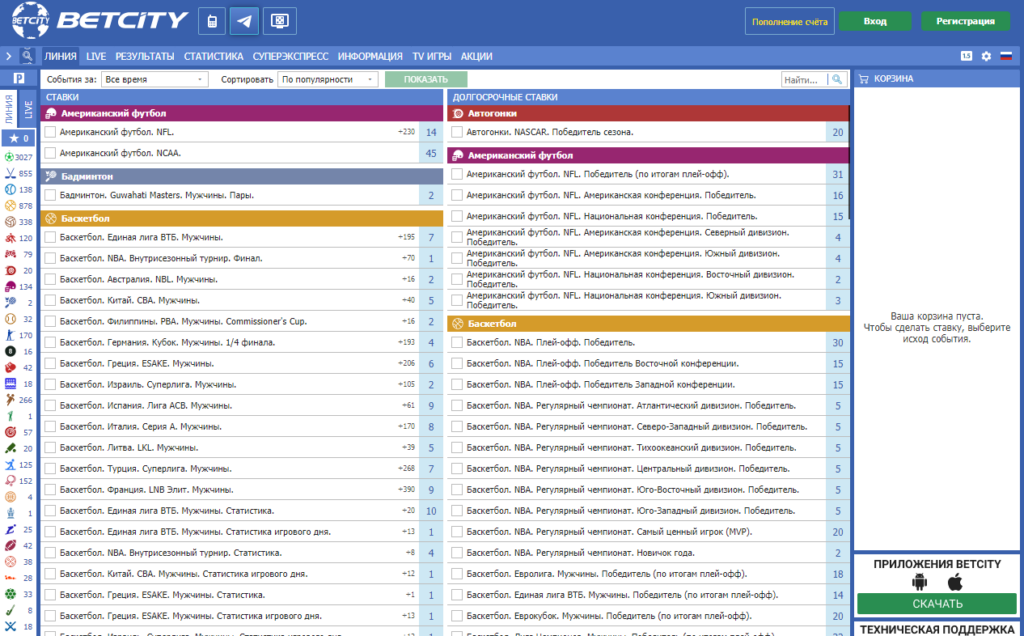Image resolution: width=1024 pixels, height=636 pixels.
Task: Open the Telegram channel icon
Action: (x=244, y=21)
